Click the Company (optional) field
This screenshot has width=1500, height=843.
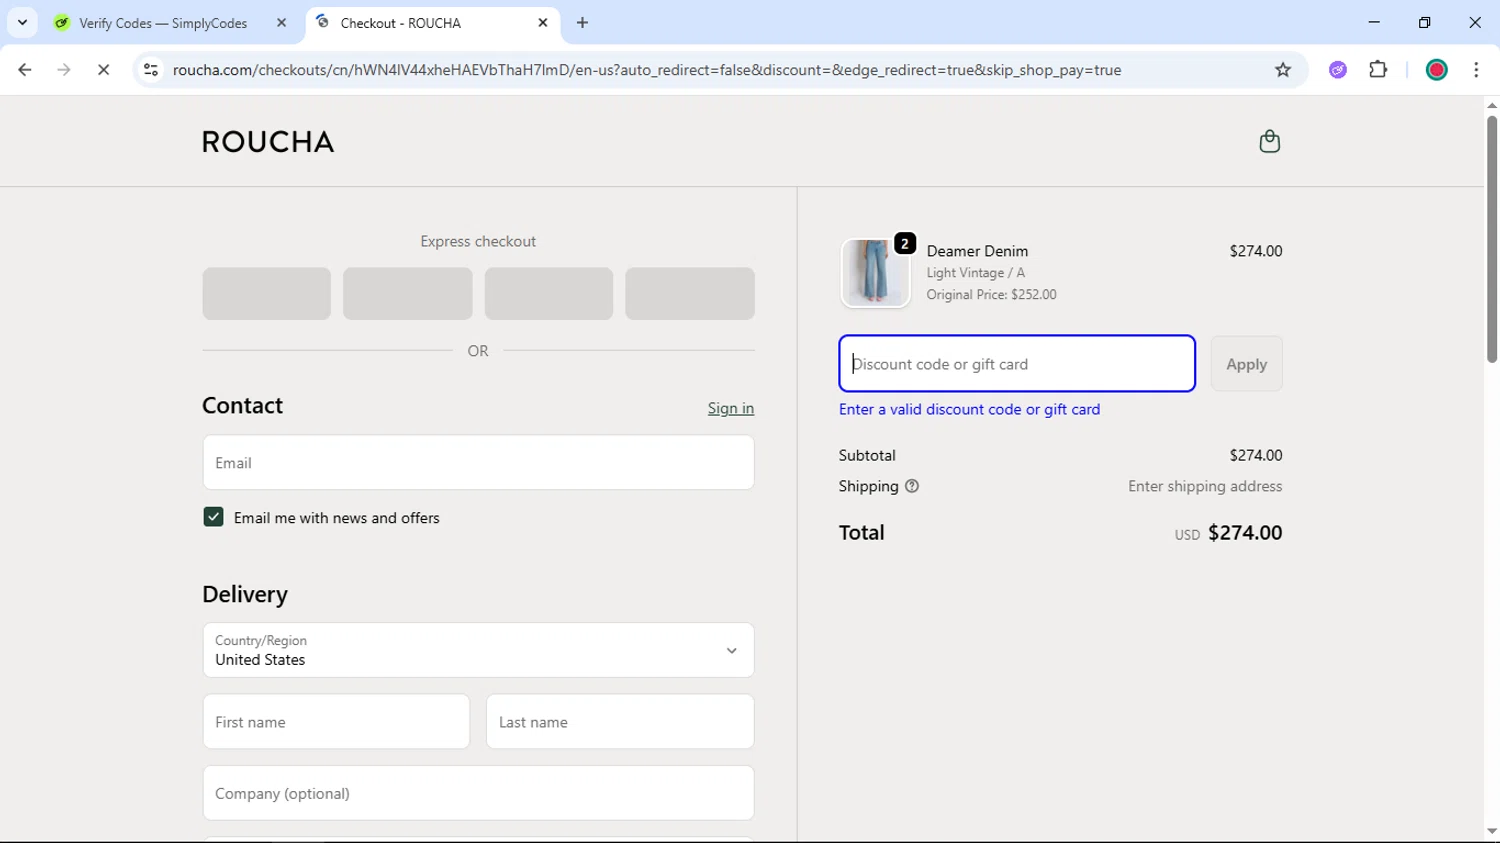[478, 794]
